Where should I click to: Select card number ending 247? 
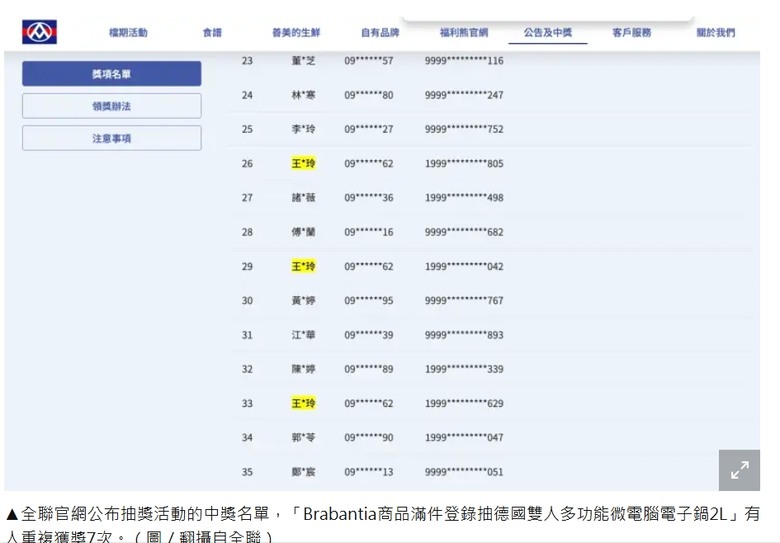(x=464, y=95)
